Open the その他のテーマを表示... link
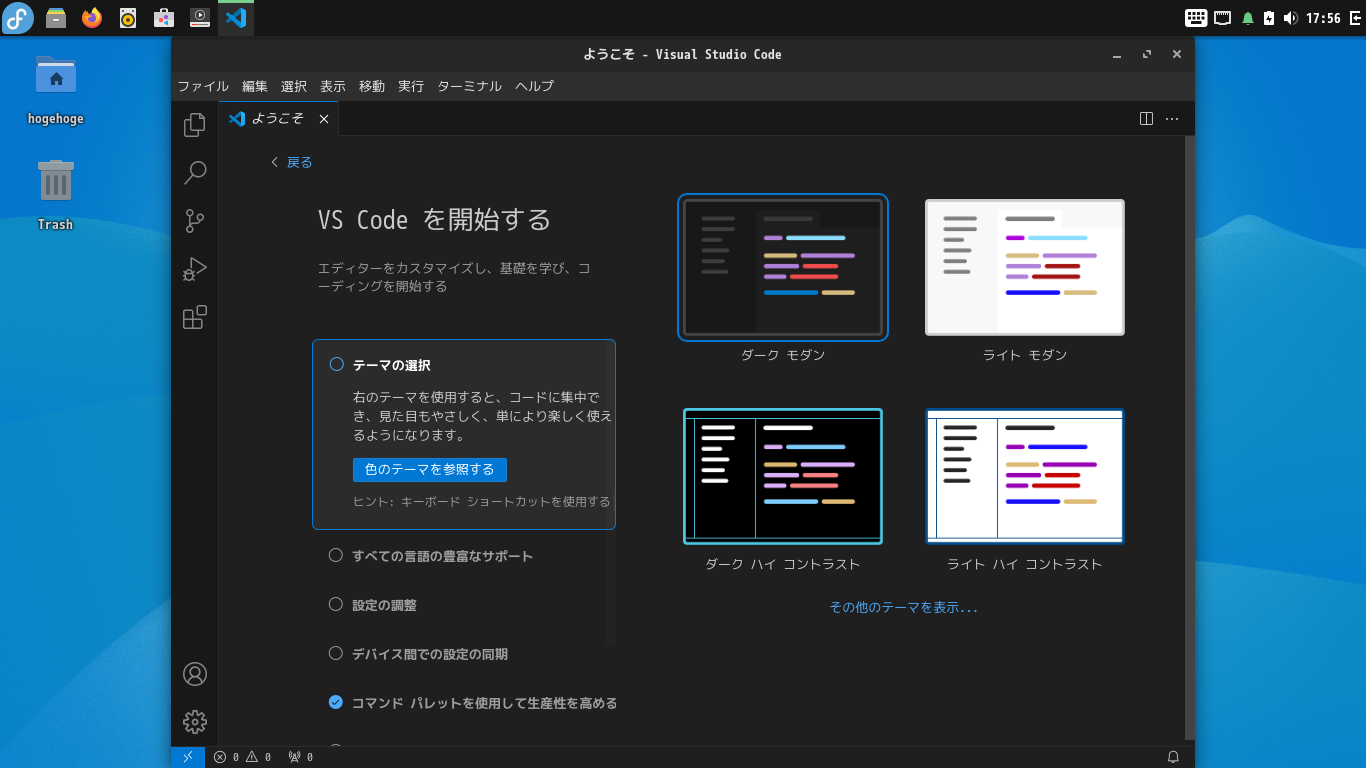Screen dimensions: 1366x768 [903, 607]
